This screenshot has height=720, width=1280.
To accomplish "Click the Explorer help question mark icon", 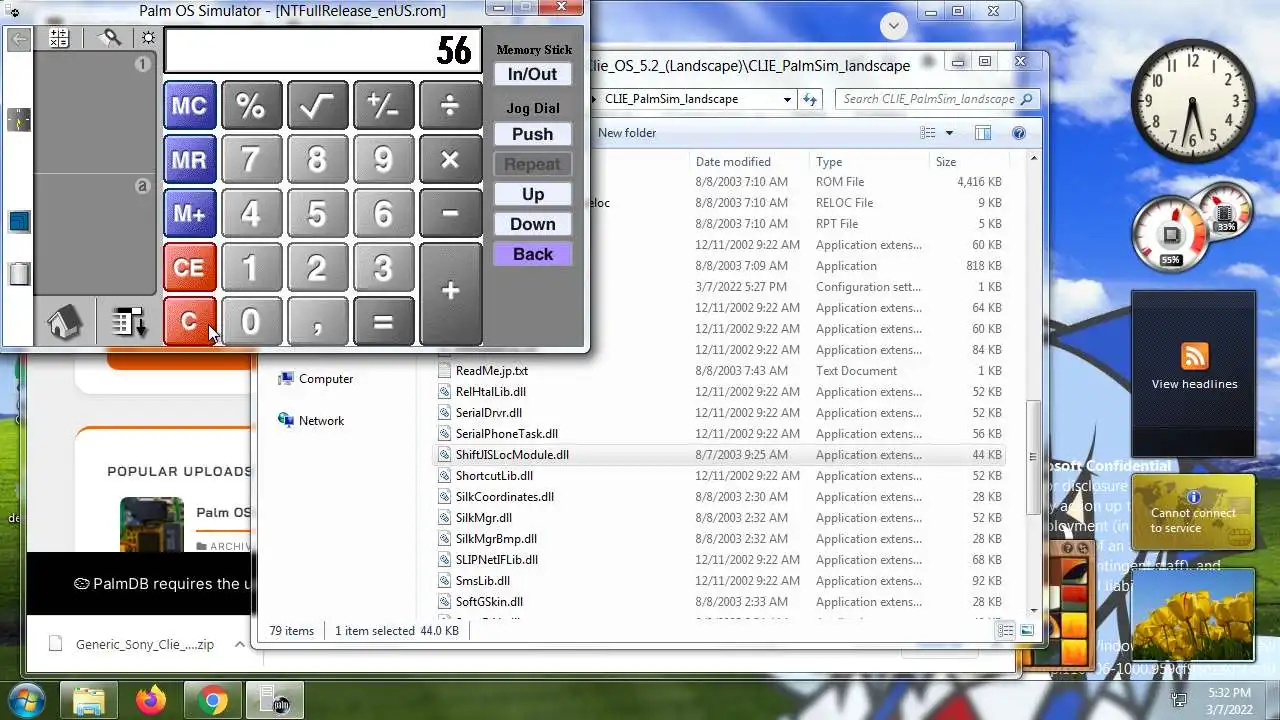I will click(x=1019, y=133).
